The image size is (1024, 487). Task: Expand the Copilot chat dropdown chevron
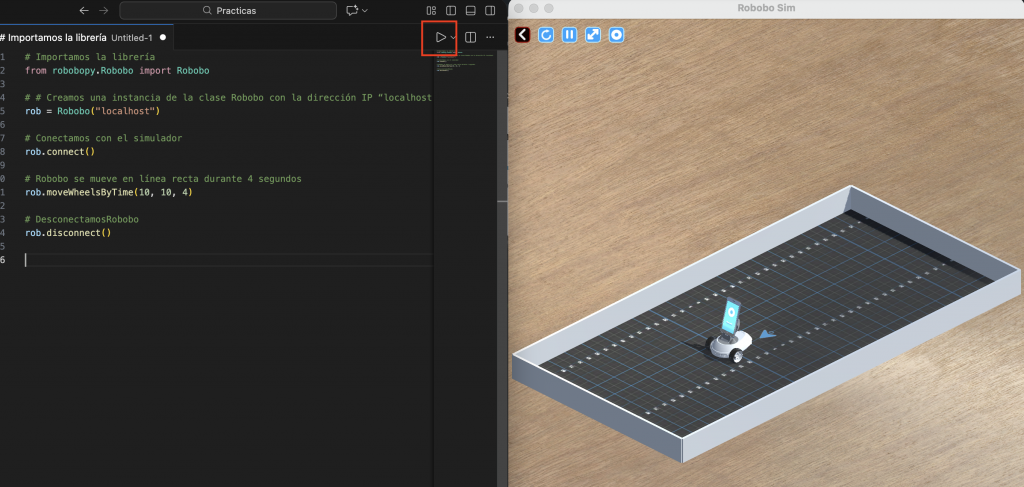pyautogui.click(x=365, y=10)
